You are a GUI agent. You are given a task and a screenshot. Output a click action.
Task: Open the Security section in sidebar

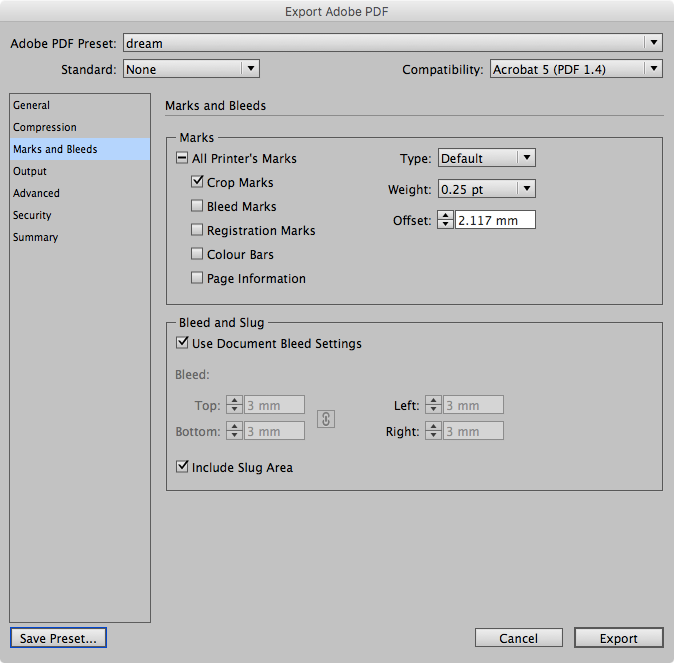point(32,215)
